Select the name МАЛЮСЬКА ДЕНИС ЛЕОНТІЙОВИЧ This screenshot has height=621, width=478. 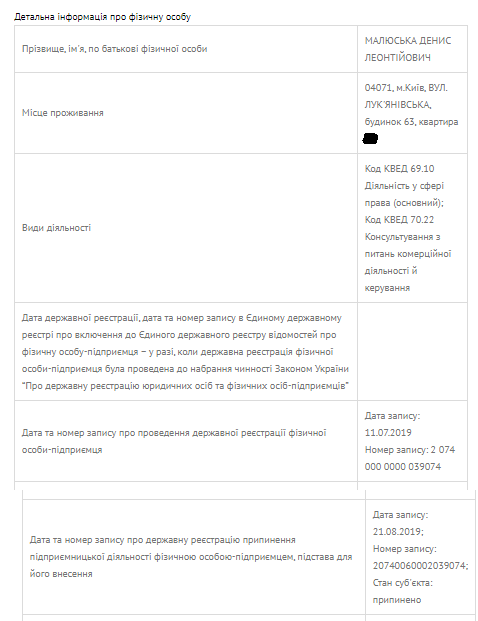coord(408,49)
